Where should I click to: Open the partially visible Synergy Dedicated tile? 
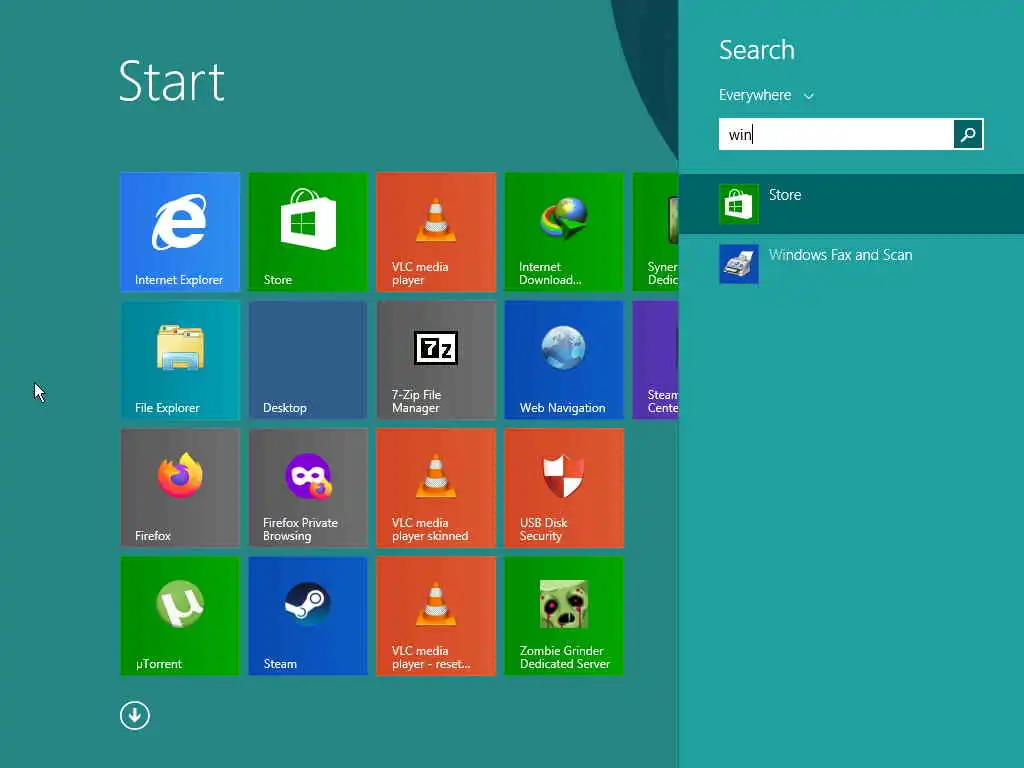click(656, 231)
